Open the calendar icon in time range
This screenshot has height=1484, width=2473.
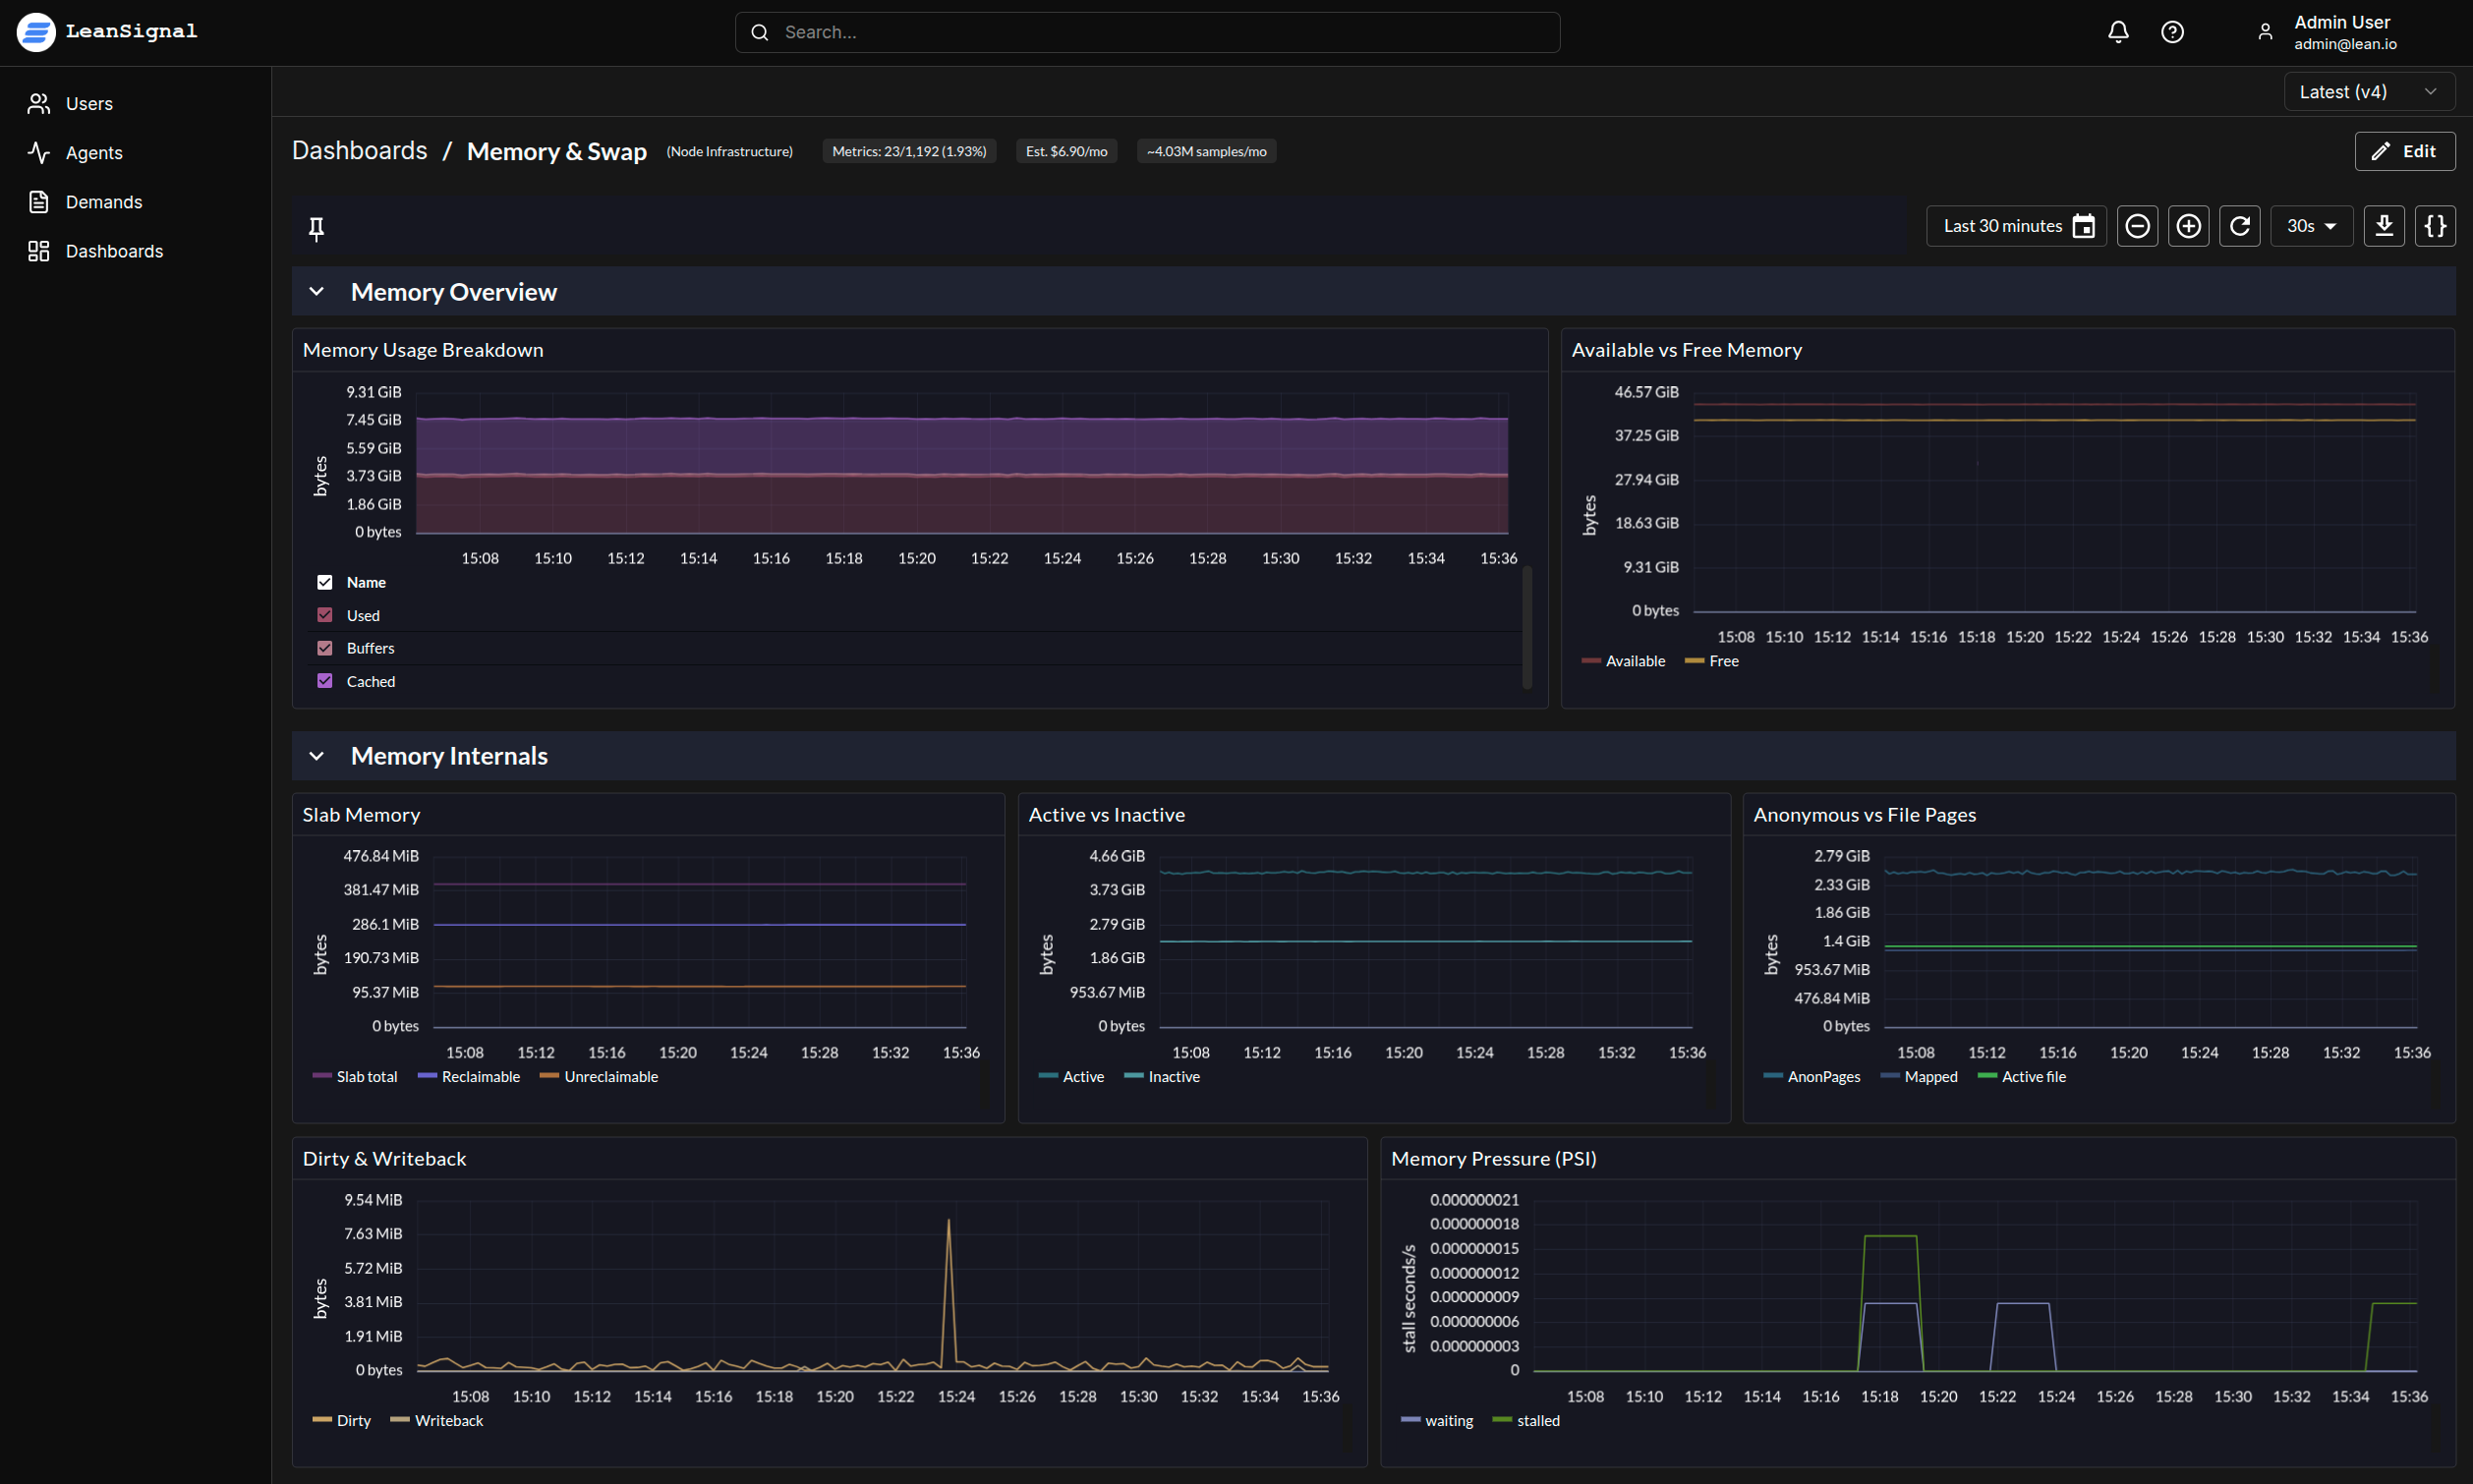point(2084,226)
